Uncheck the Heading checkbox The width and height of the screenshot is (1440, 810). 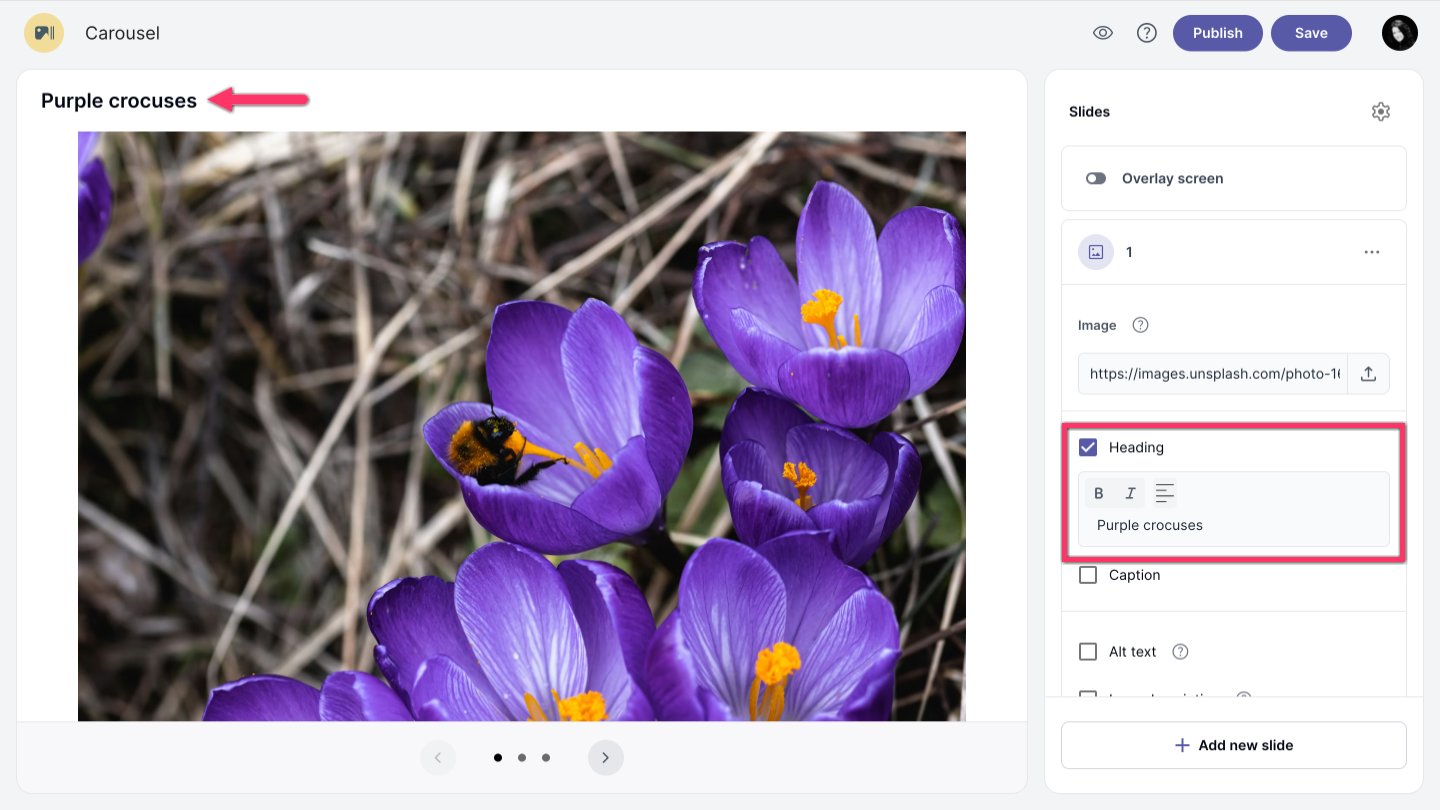coord(1088,447)
